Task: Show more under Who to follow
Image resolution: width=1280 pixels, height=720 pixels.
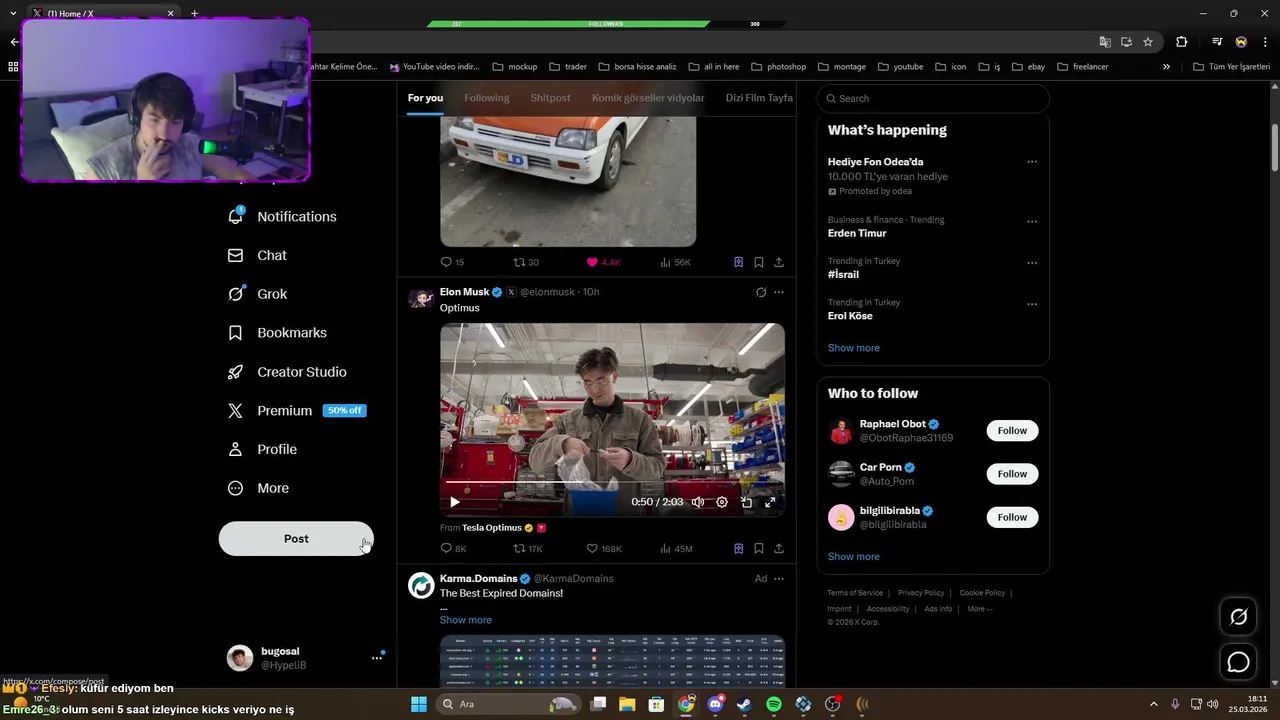Action: (x=854, y=556)
